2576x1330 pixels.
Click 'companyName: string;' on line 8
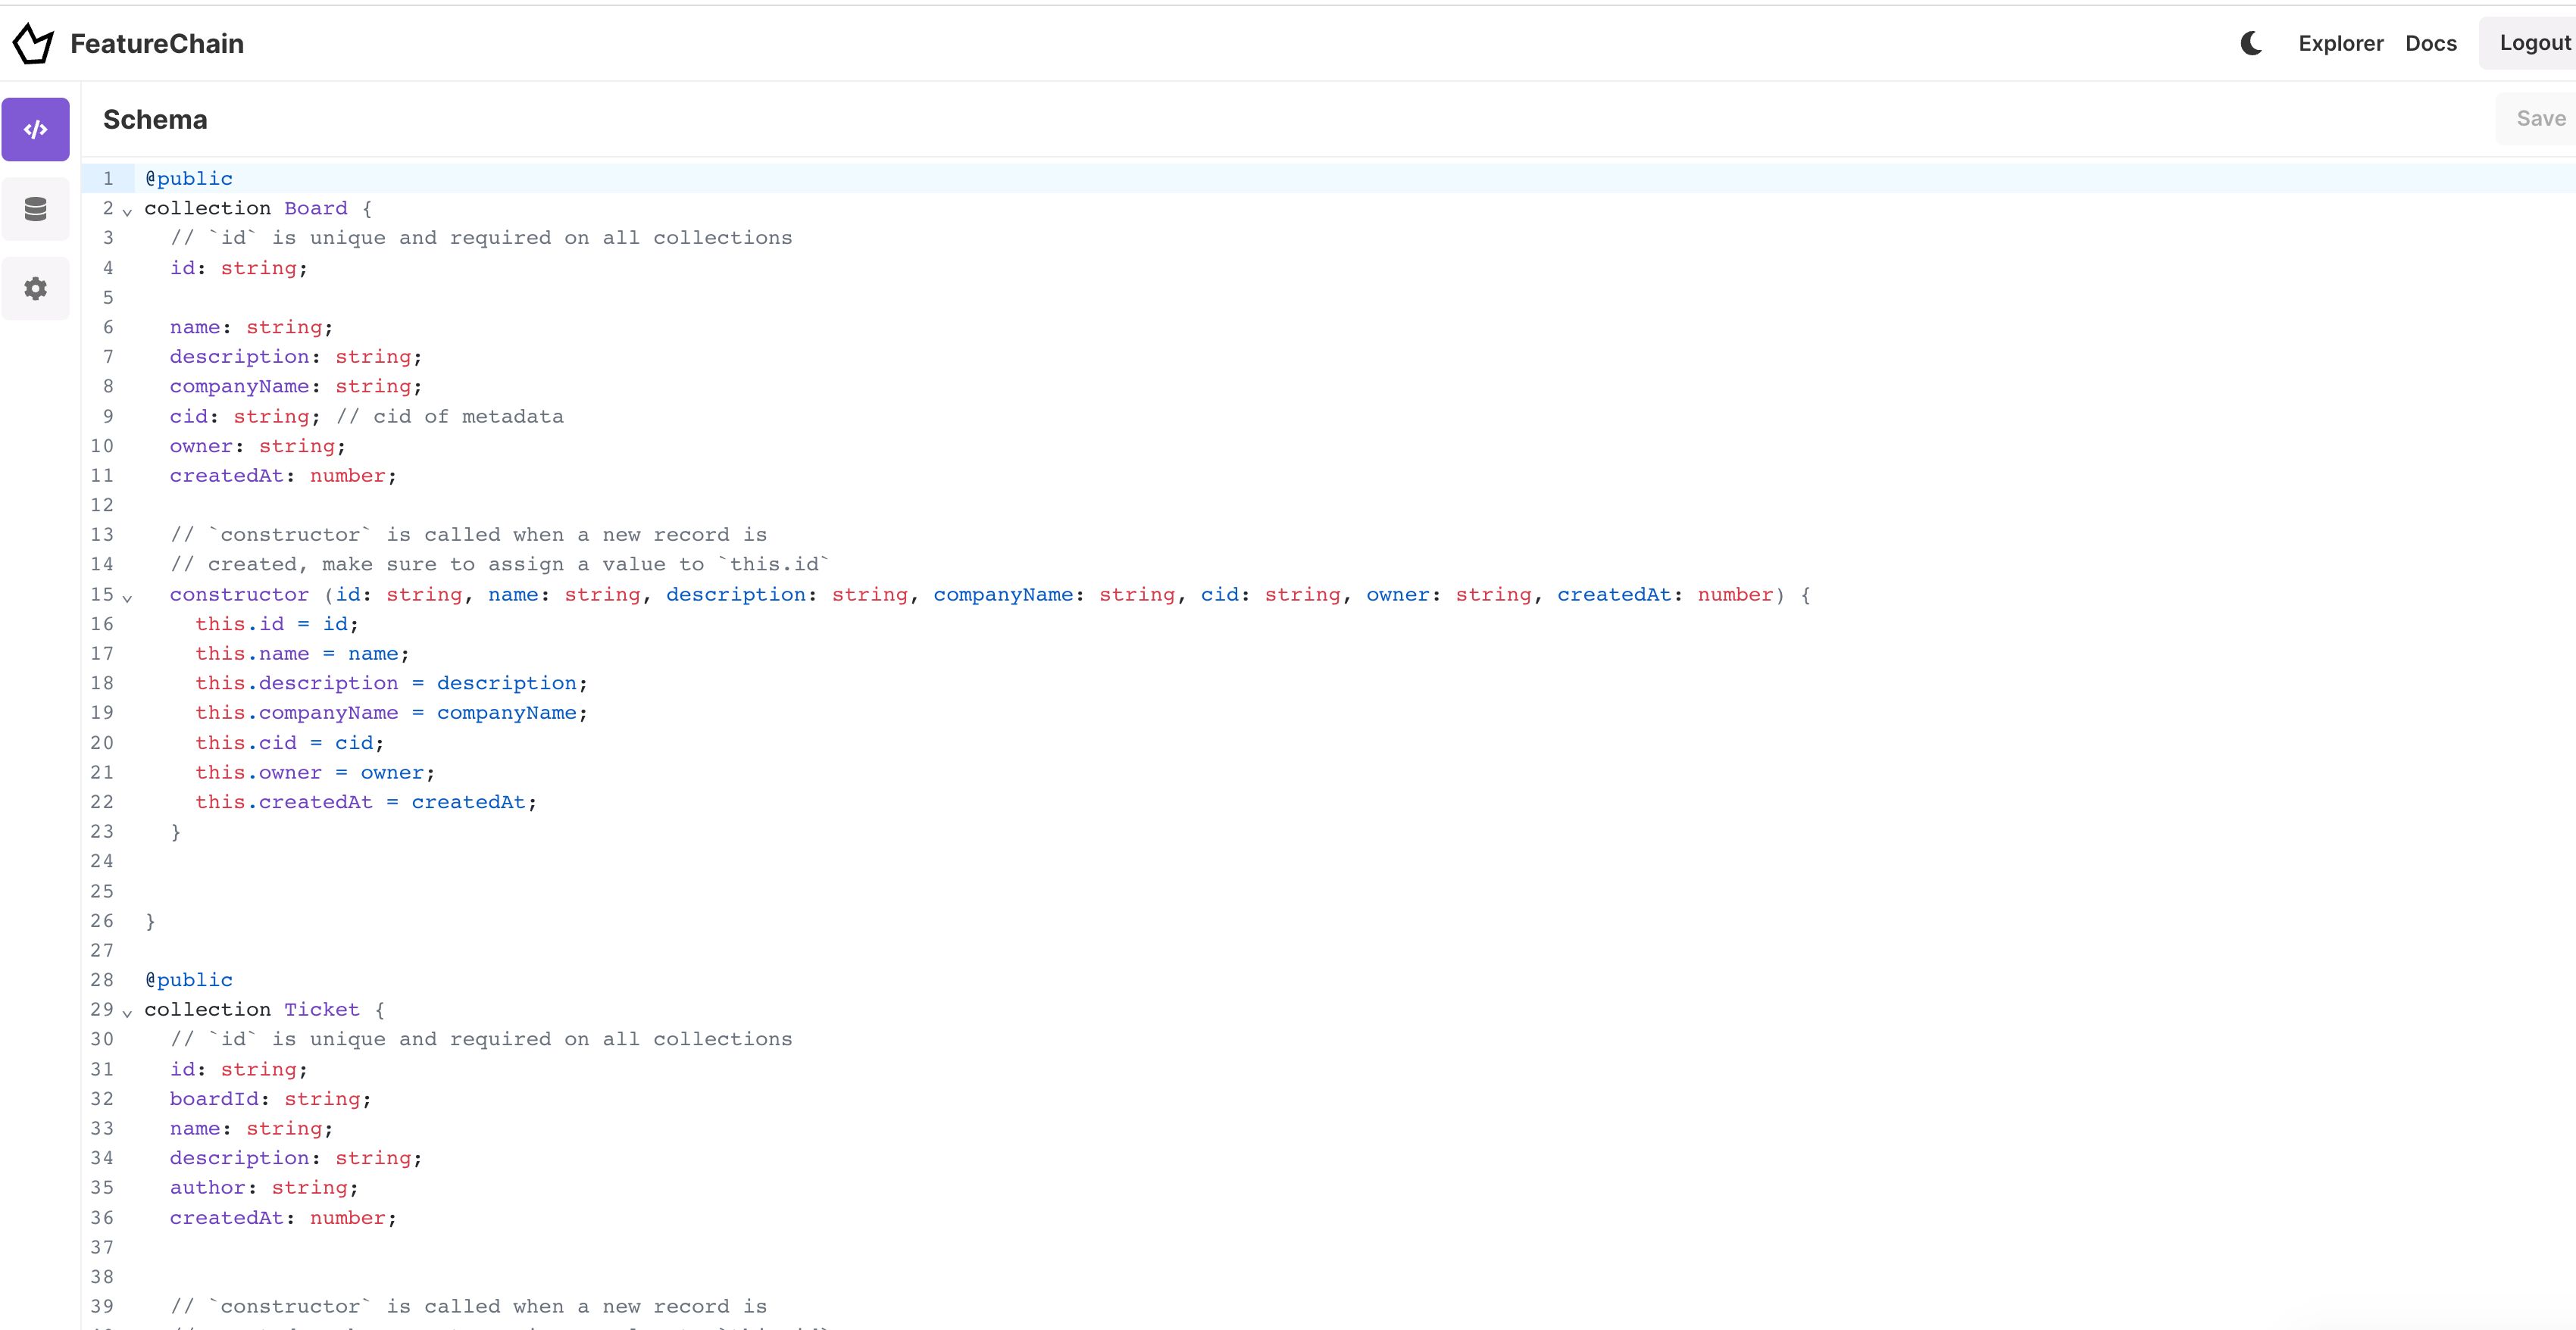coord(296,387)
